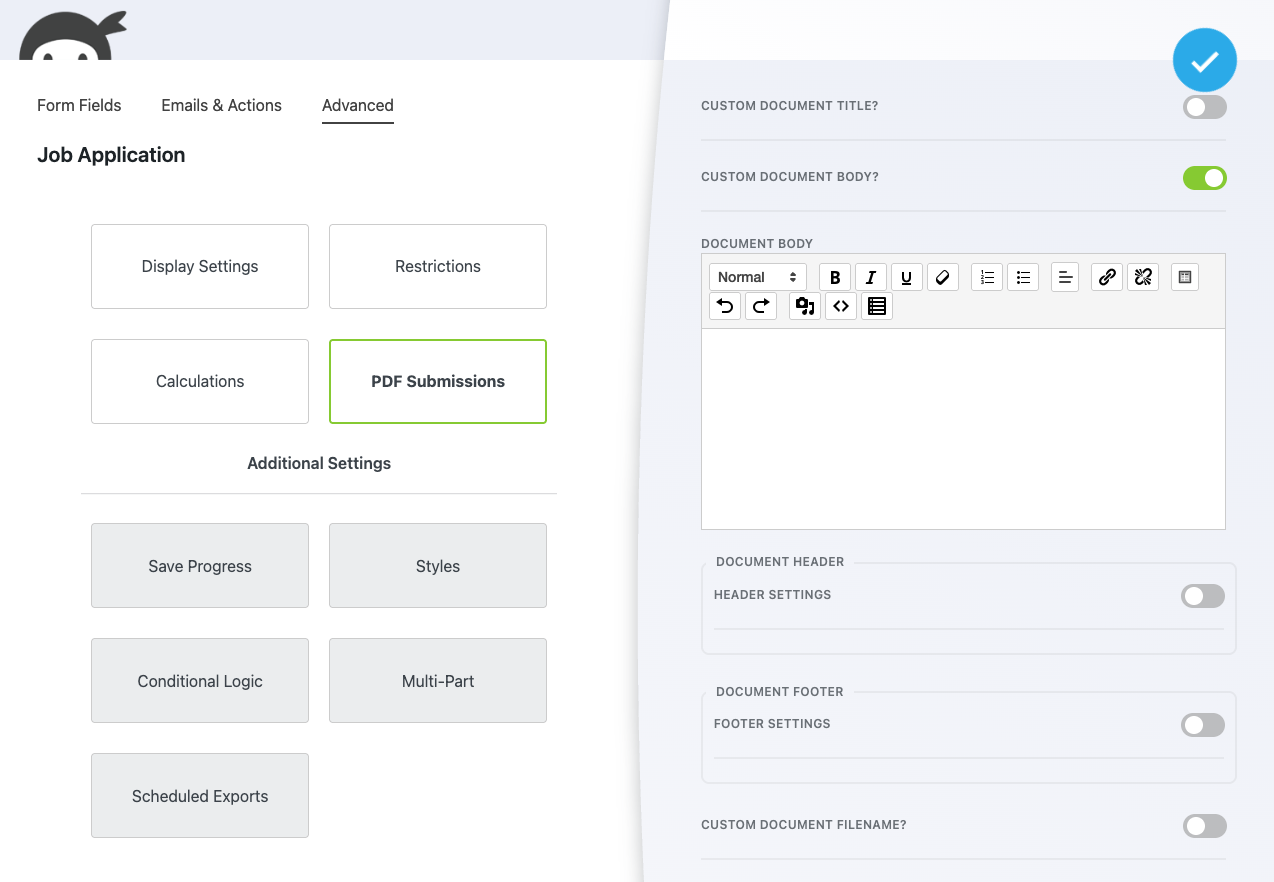This screenshot has width=1274, height=882.
Task: Clear formatting with the eraser icon
Action: [942, 277]
